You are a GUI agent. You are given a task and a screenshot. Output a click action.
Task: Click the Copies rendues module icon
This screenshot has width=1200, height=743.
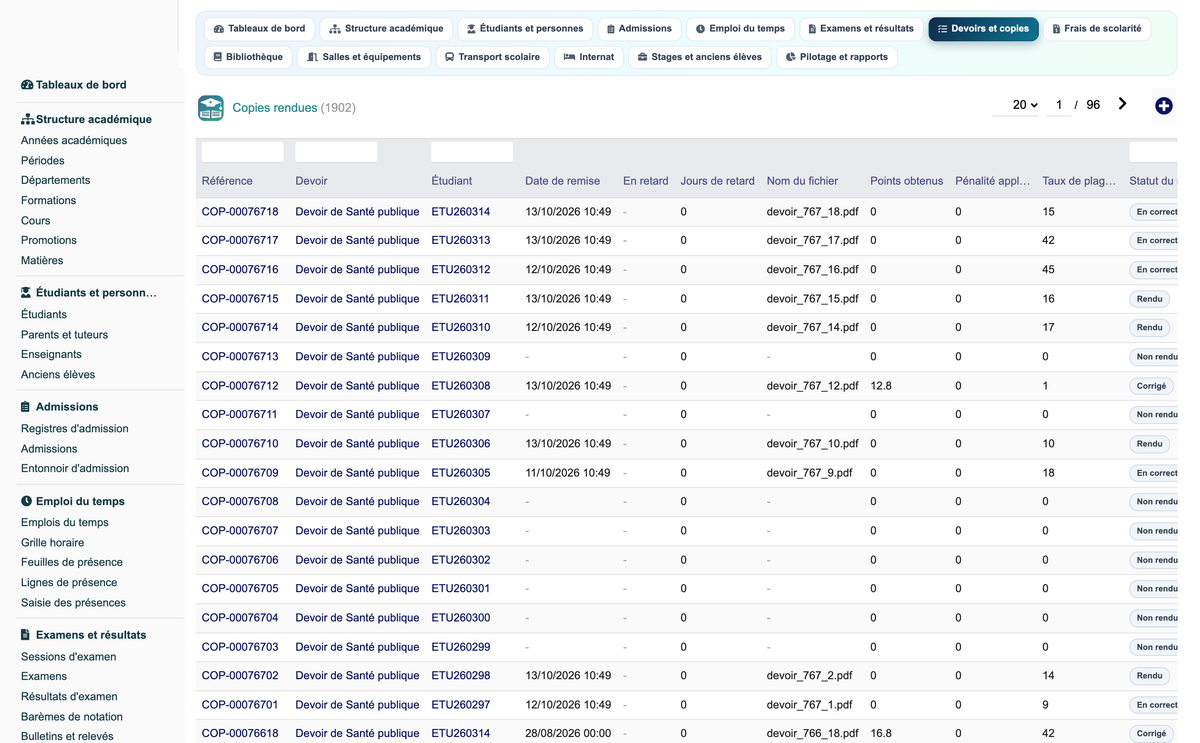(x=211, y=108)
